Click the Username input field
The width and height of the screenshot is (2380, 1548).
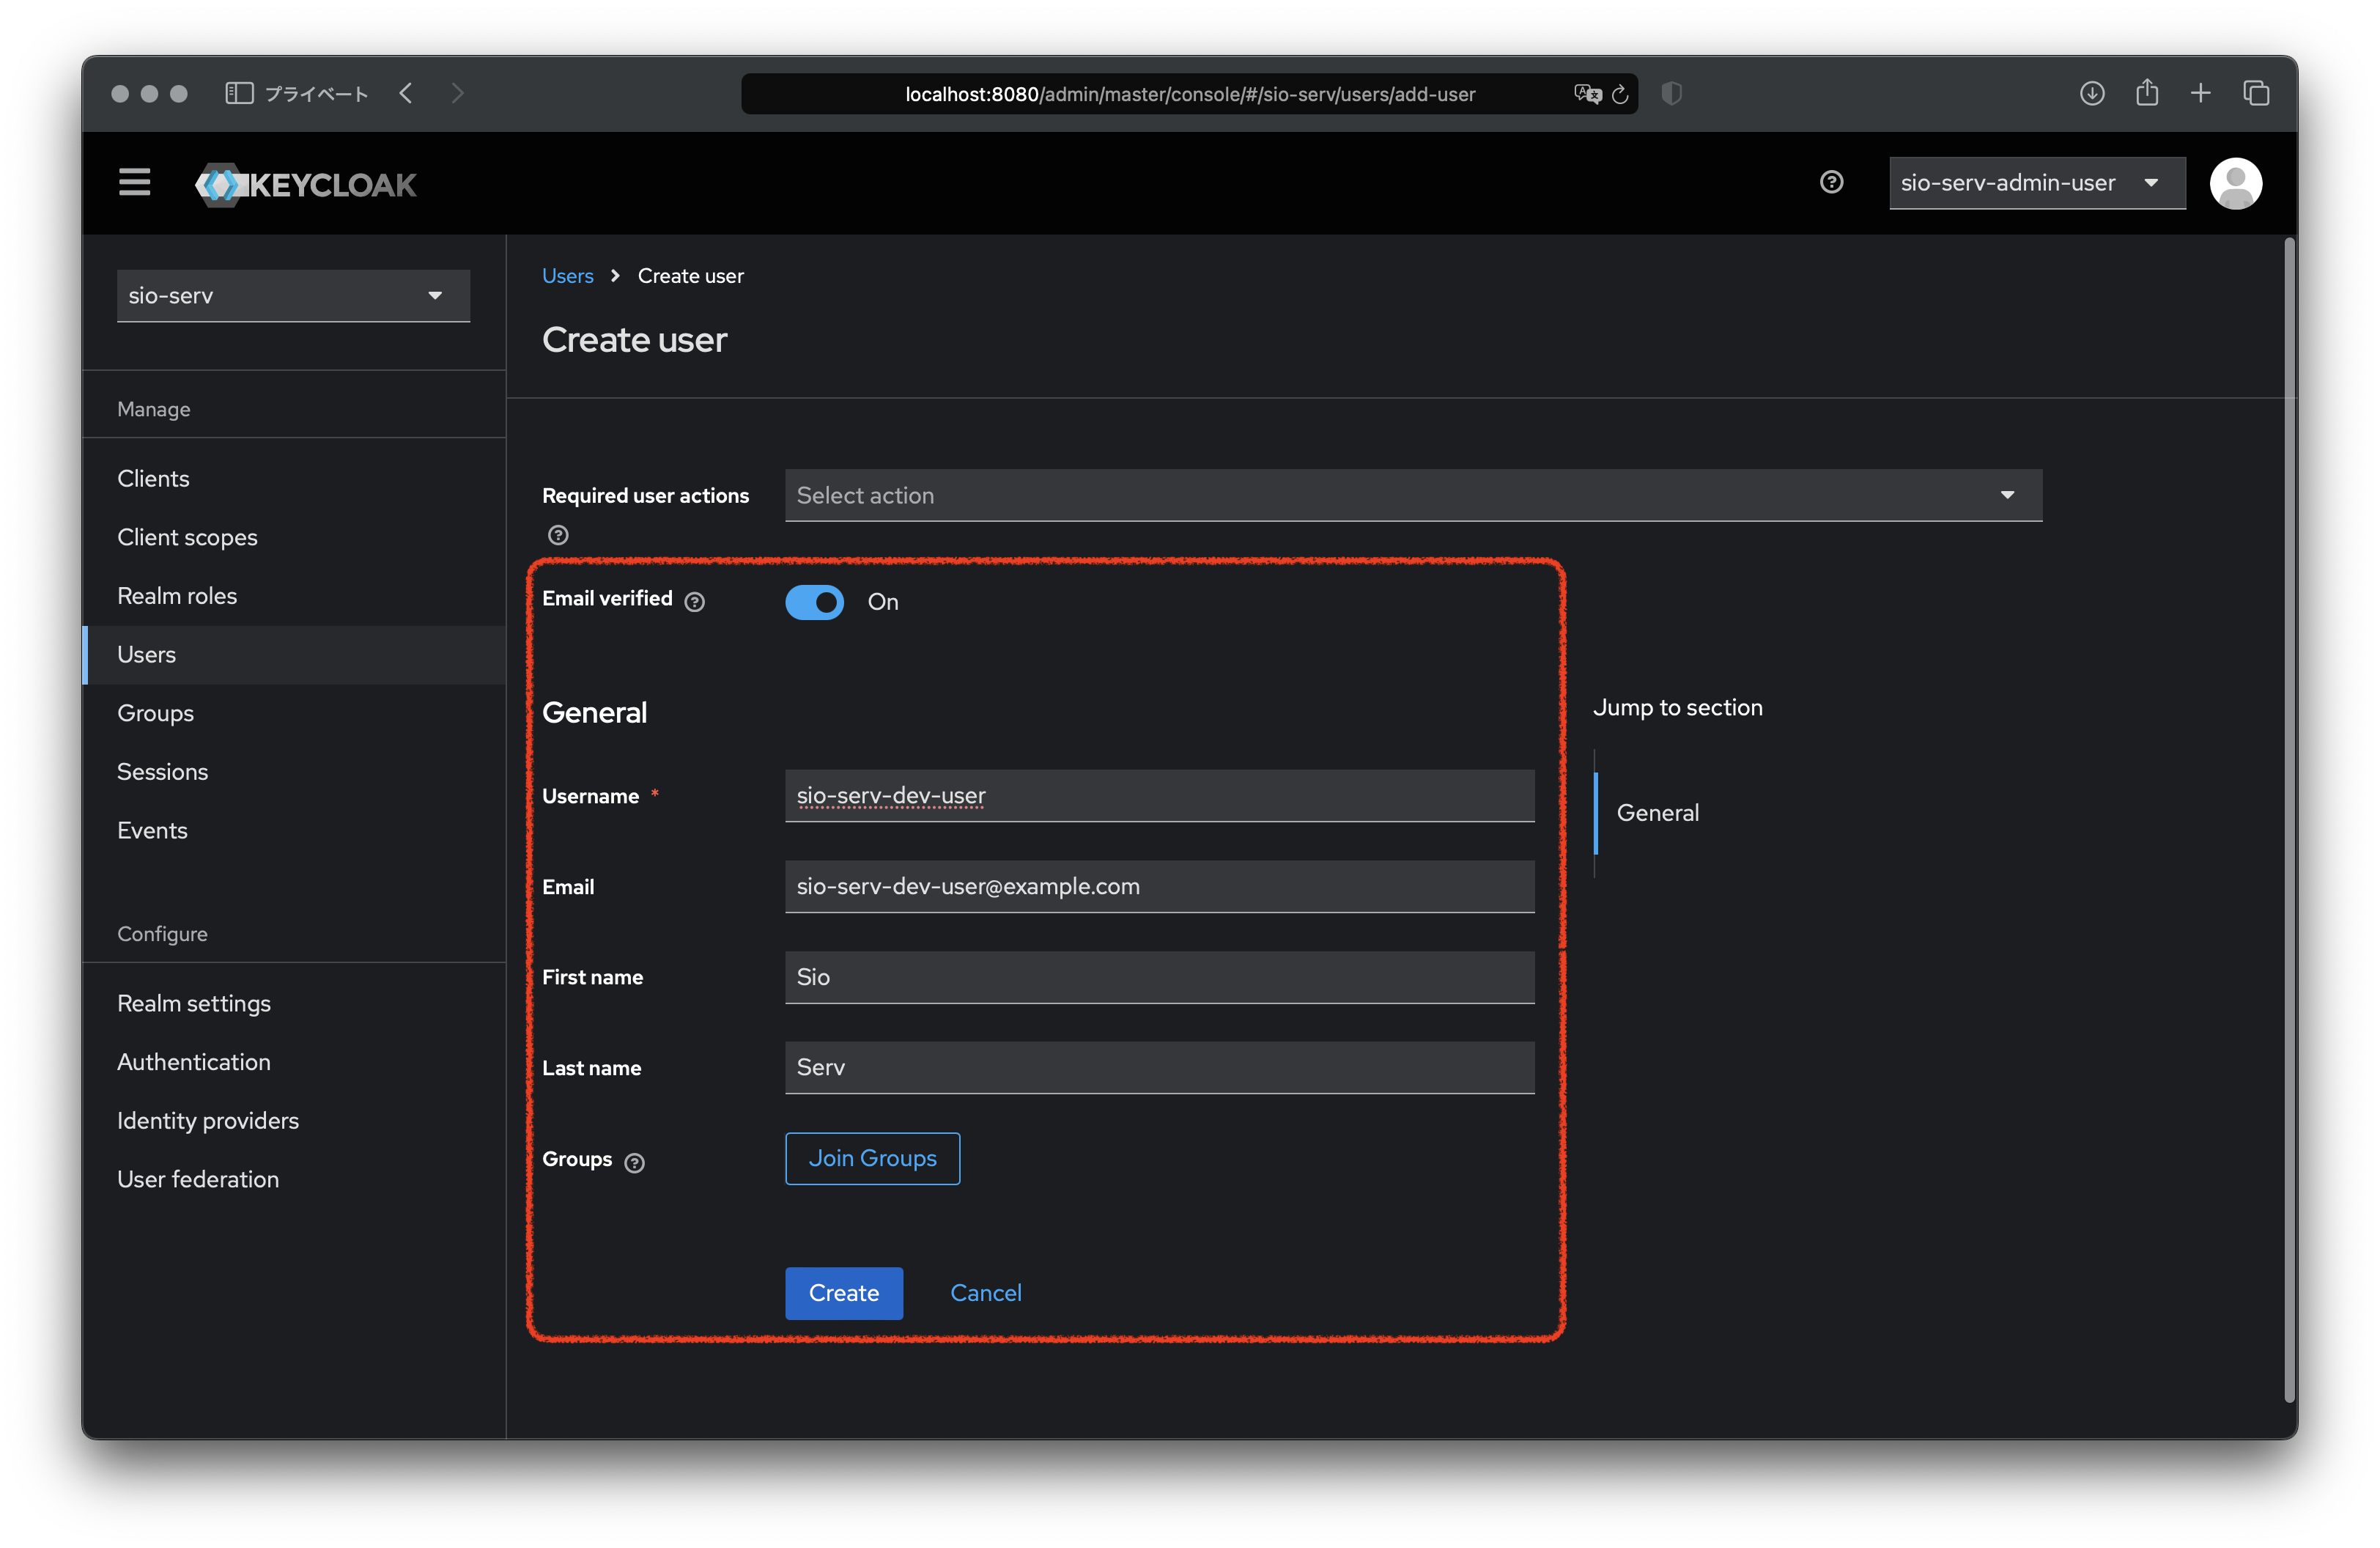pyautogui.click(x=1159, y=795)
